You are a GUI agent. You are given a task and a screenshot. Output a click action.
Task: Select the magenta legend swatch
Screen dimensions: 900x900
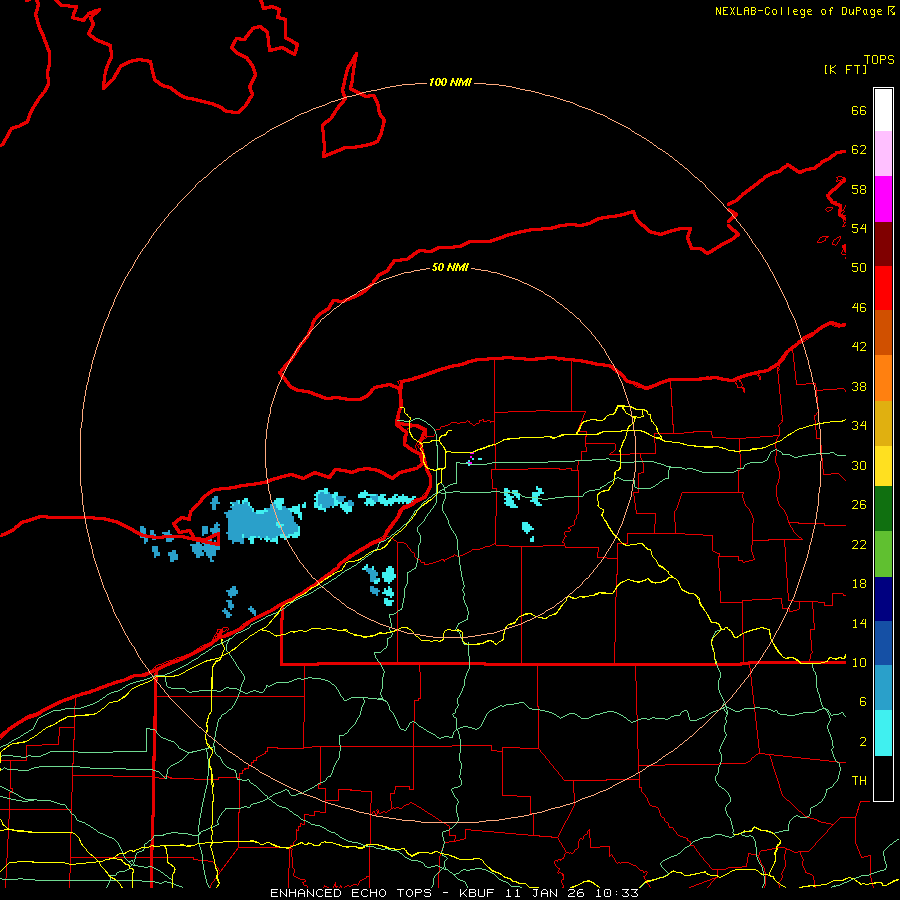883,199
